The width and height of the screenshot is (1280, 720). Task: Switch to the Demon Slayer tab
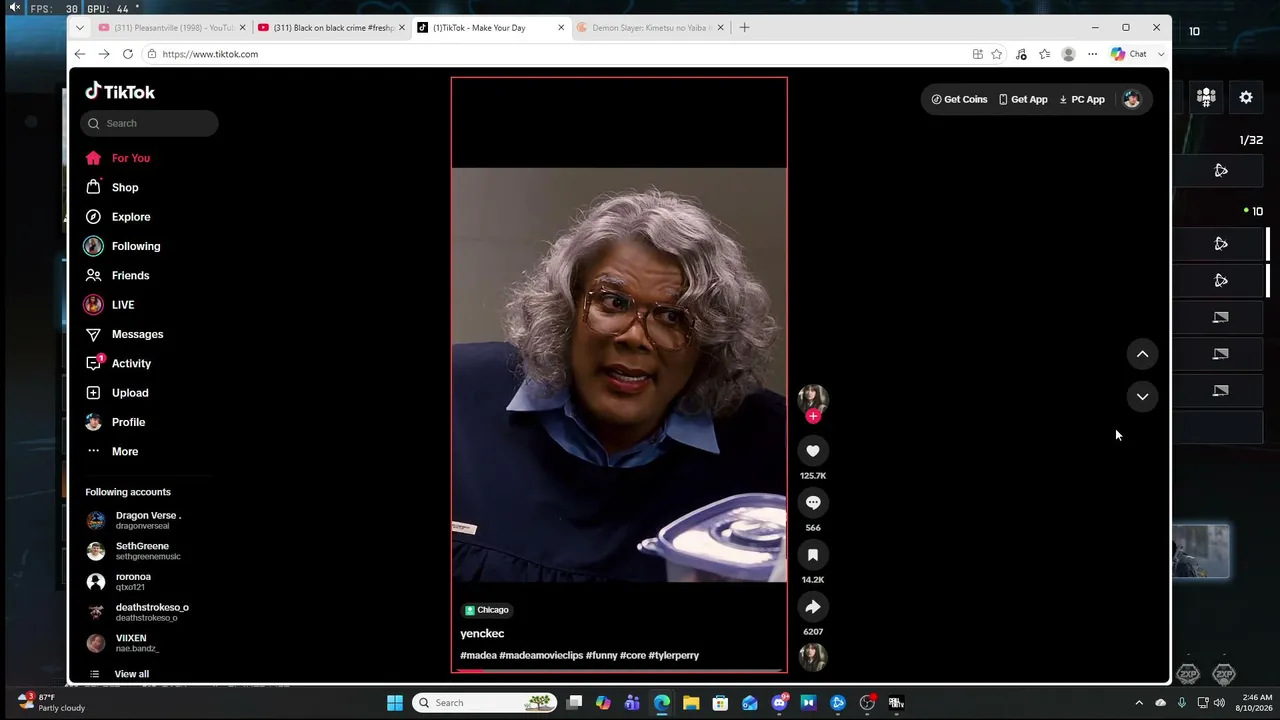click(651, 28)
